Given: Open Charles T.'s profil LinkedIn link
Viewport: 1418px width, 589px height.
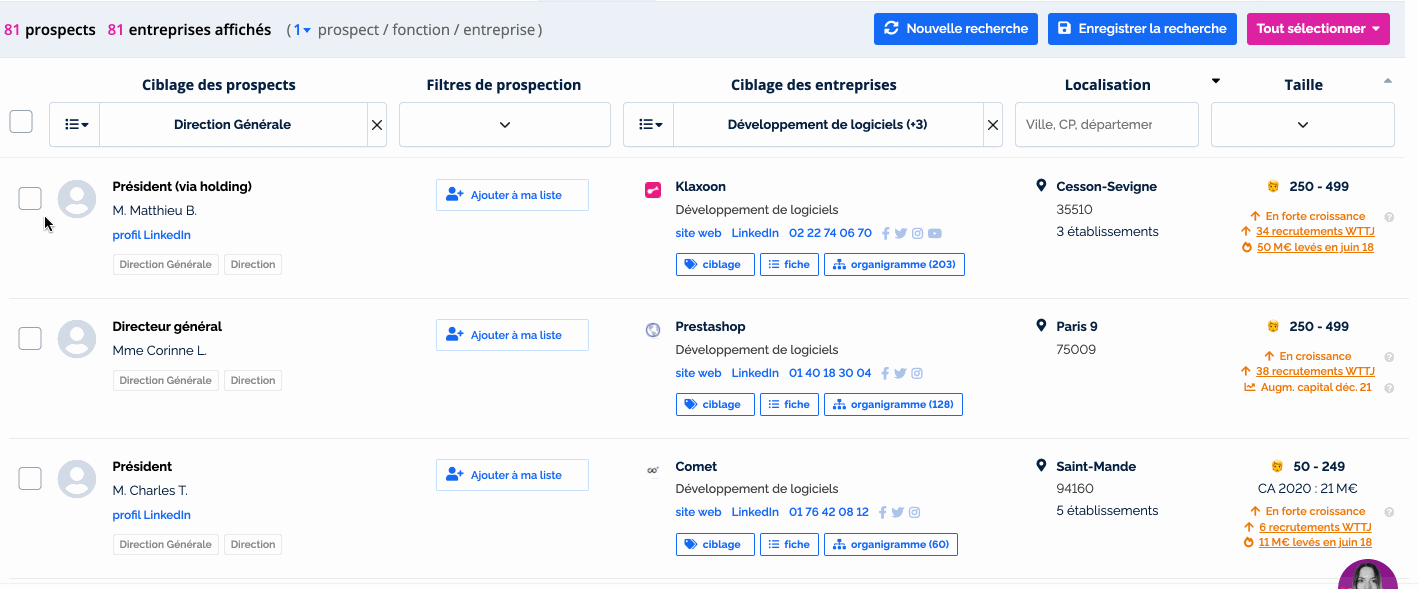Looking at the screenshot, I should click(151, 515).
